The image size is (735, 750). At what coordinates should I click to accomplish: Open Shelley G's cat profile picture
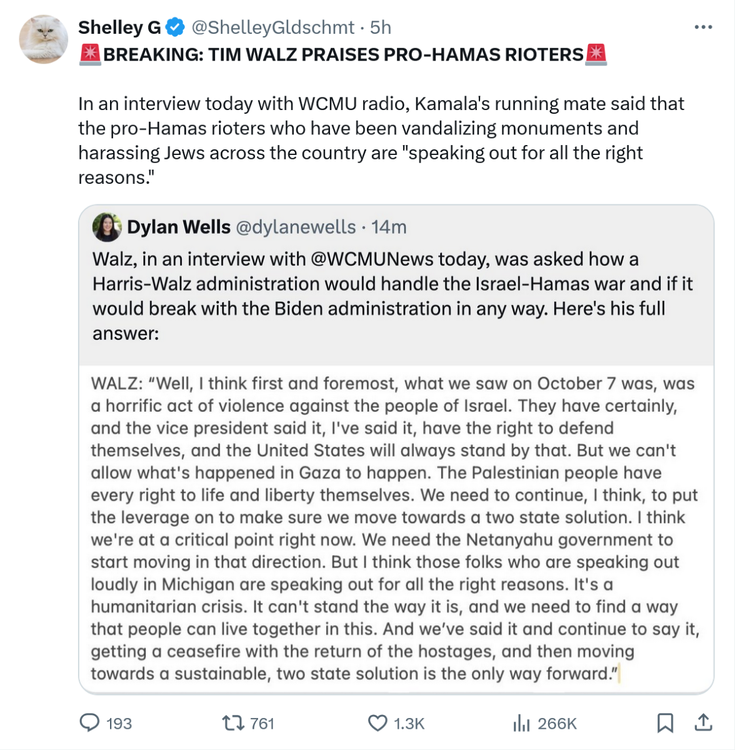44,40
